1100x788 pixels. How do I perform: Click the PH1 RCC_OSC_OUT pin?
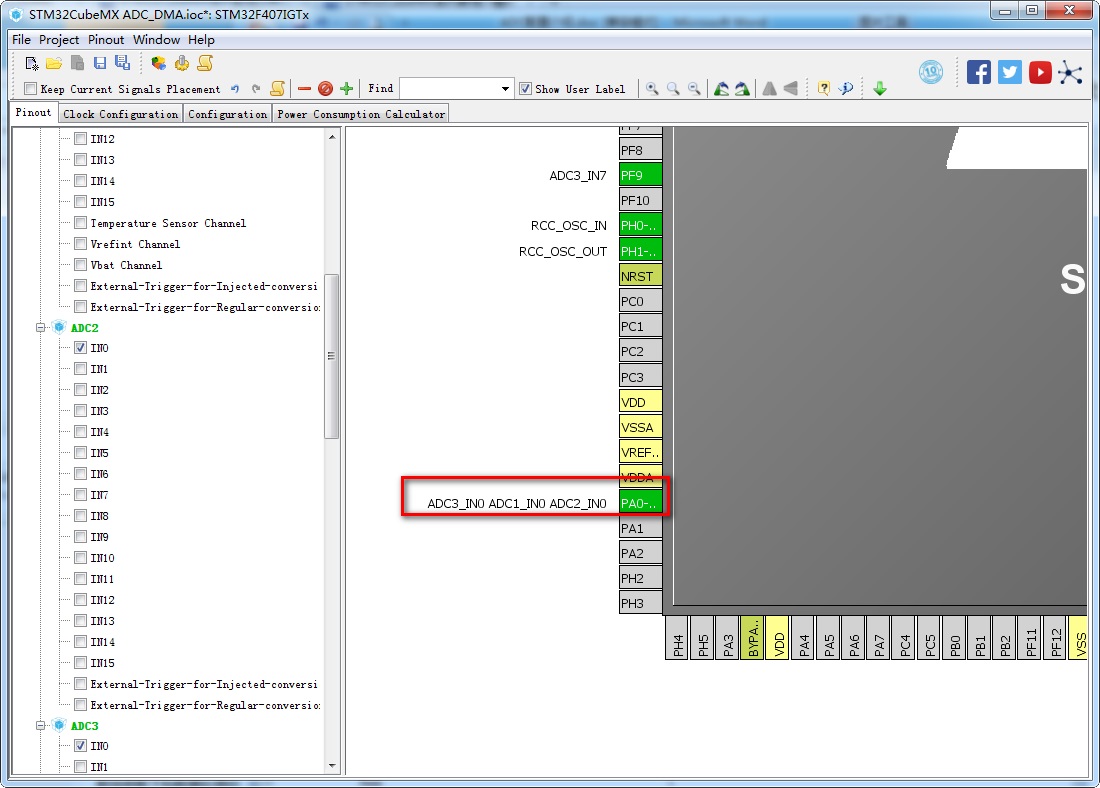[x=640, y=251]
